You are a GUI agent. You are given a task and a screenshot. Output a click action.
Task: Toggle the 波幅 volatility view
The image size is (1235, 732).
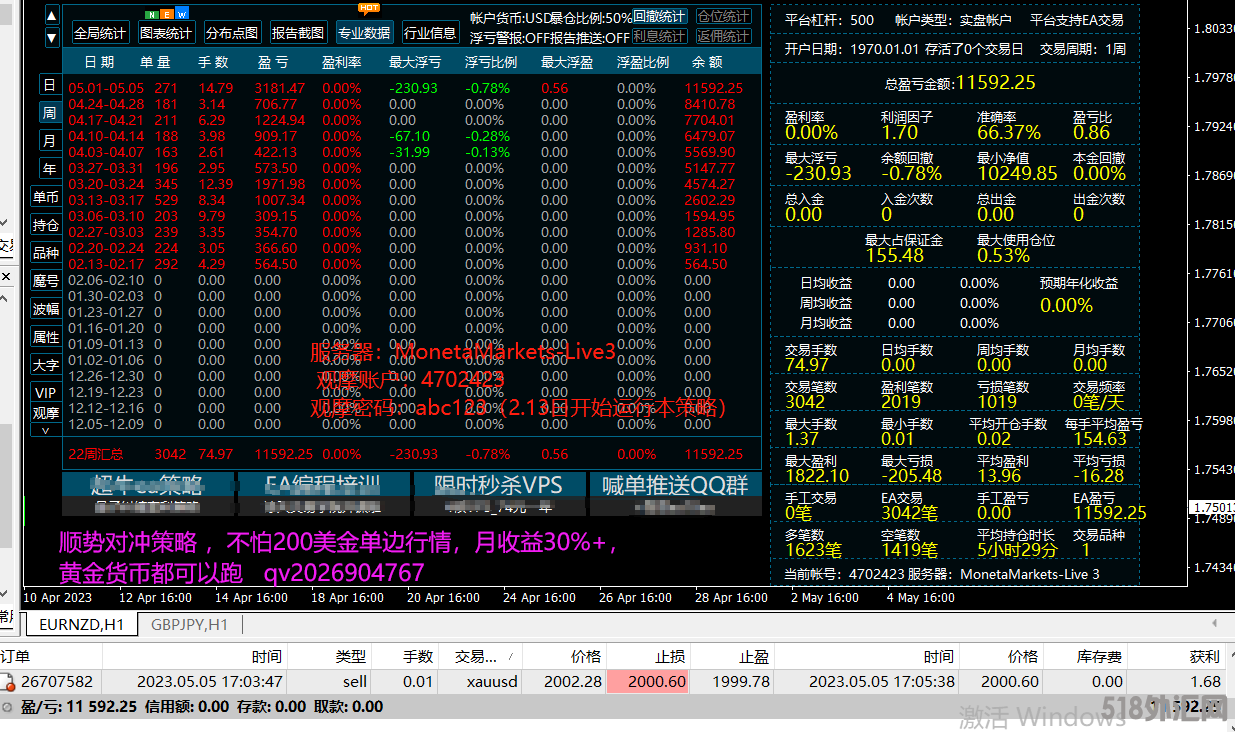tap(46, 309)
